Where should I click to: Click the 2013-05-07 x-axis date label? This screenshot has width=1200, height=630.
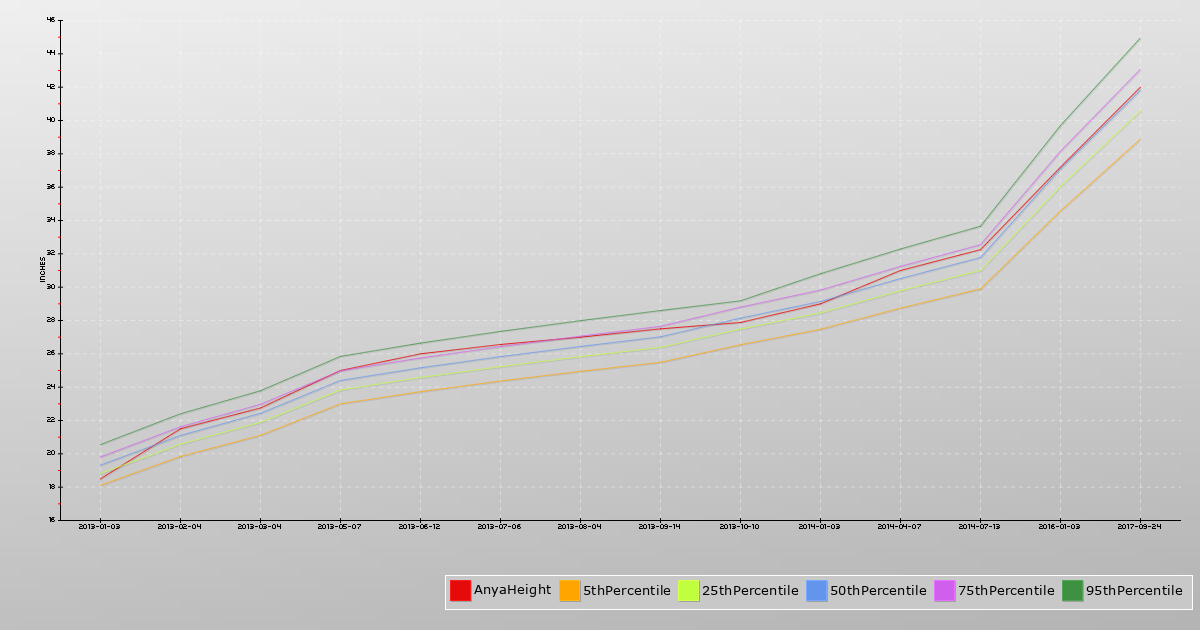340,526
